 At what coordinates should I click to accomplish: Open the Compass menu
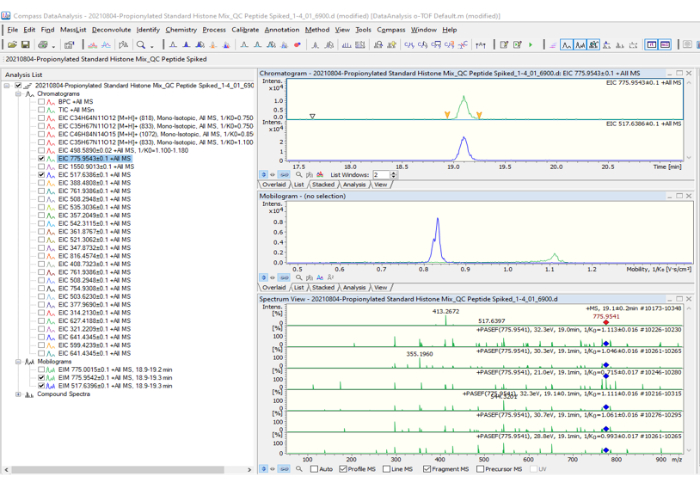click(x=391, y=30)
